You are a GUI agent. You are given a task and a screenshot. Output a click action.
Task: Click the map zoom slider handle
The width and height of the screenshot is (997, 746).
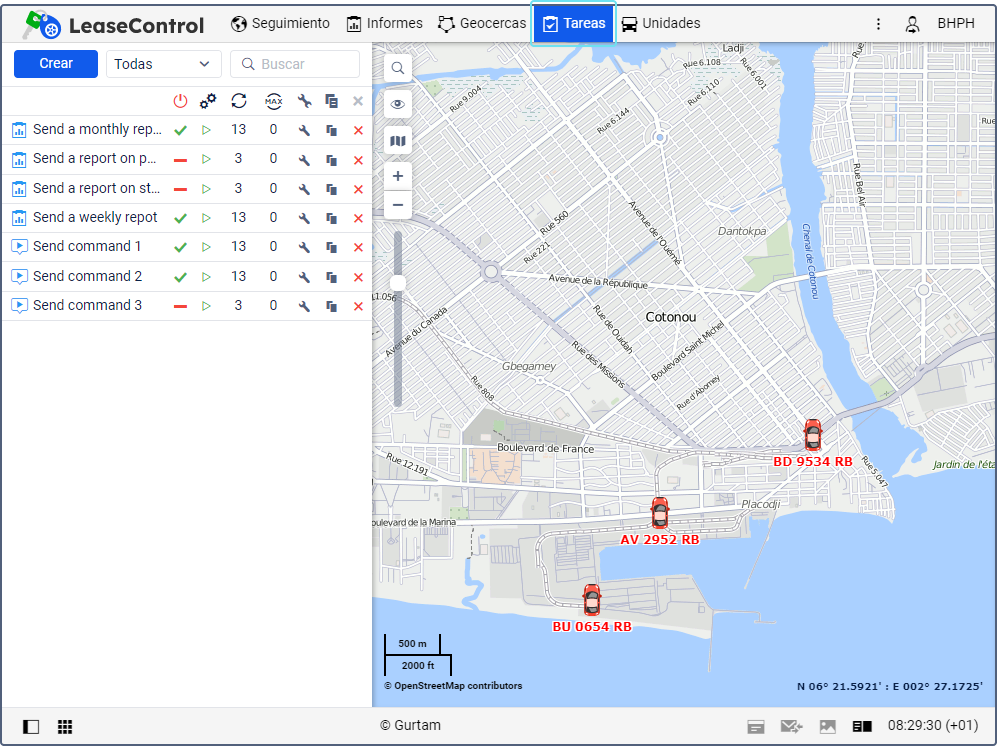click(x=398, y=283)
